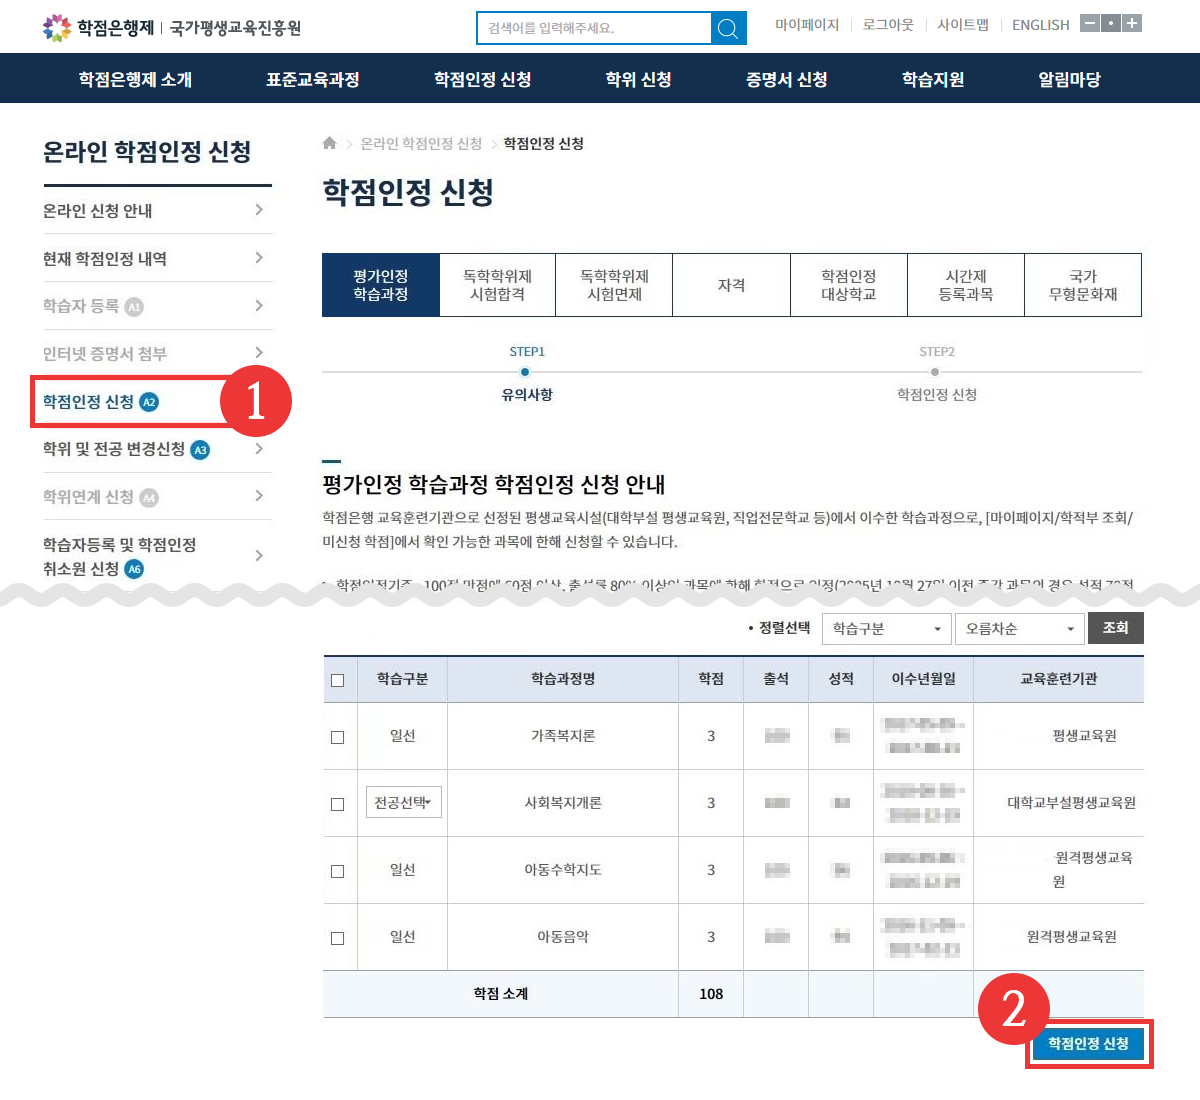1200x1100 pixels.
Task: Click the font size increase plus icon
Action: [1132, 23]
